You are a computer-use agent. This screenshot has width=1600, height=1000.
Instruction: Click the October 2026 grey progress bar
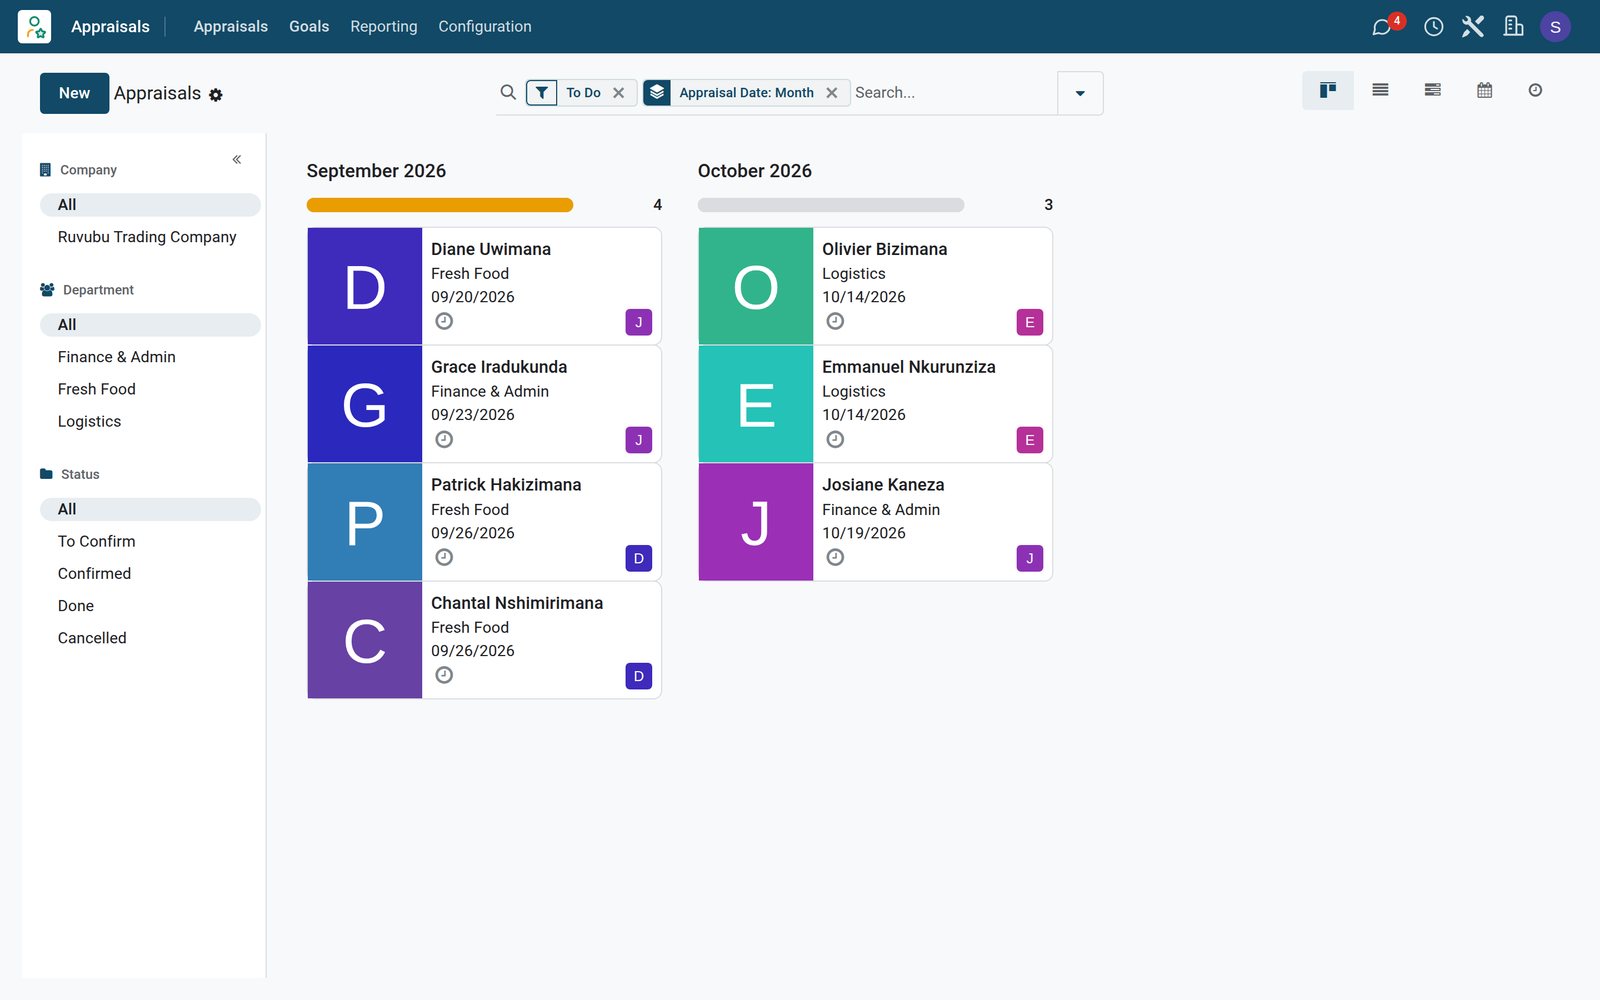[831, 205]
